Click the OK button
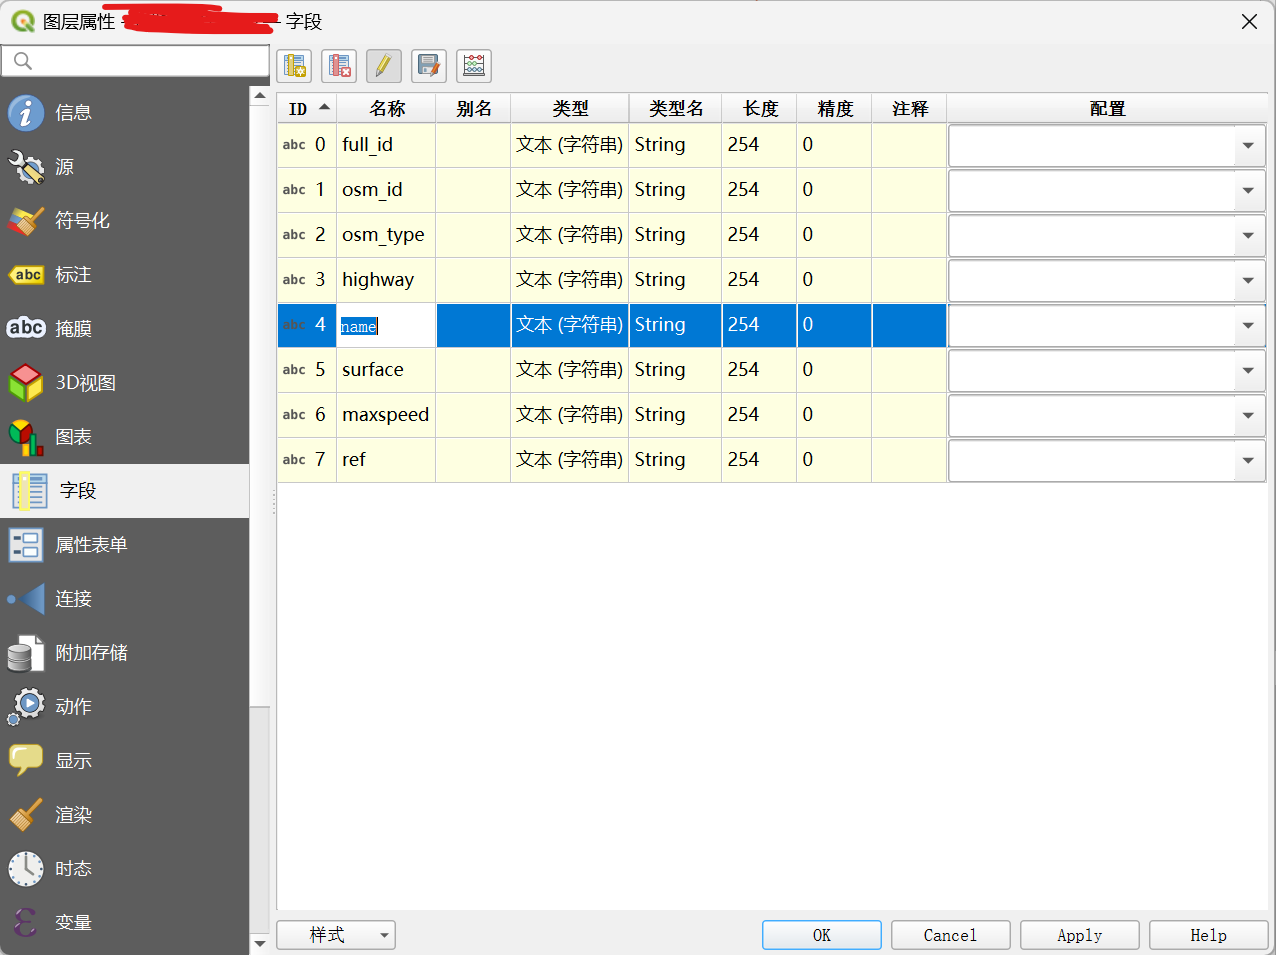This screenshot has width=1276, height=955. click(x=821, y=935)
